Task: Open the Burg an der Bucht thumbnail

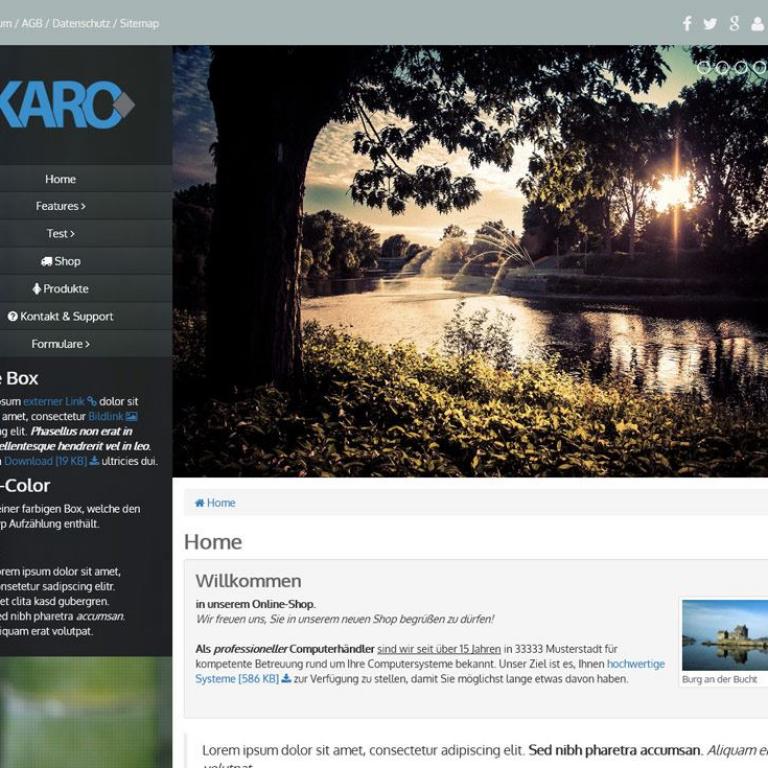Action: pyautogui.click(x=725, y=635)
